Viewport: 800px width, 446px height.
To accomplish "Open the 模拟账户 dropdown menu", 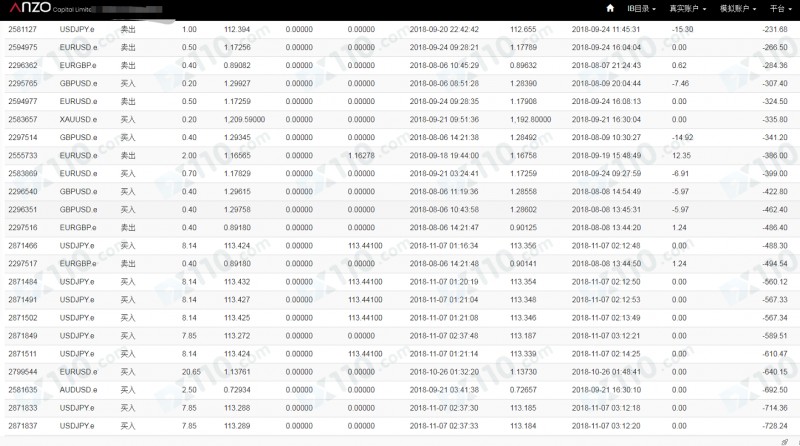I will tap(739, 8).
